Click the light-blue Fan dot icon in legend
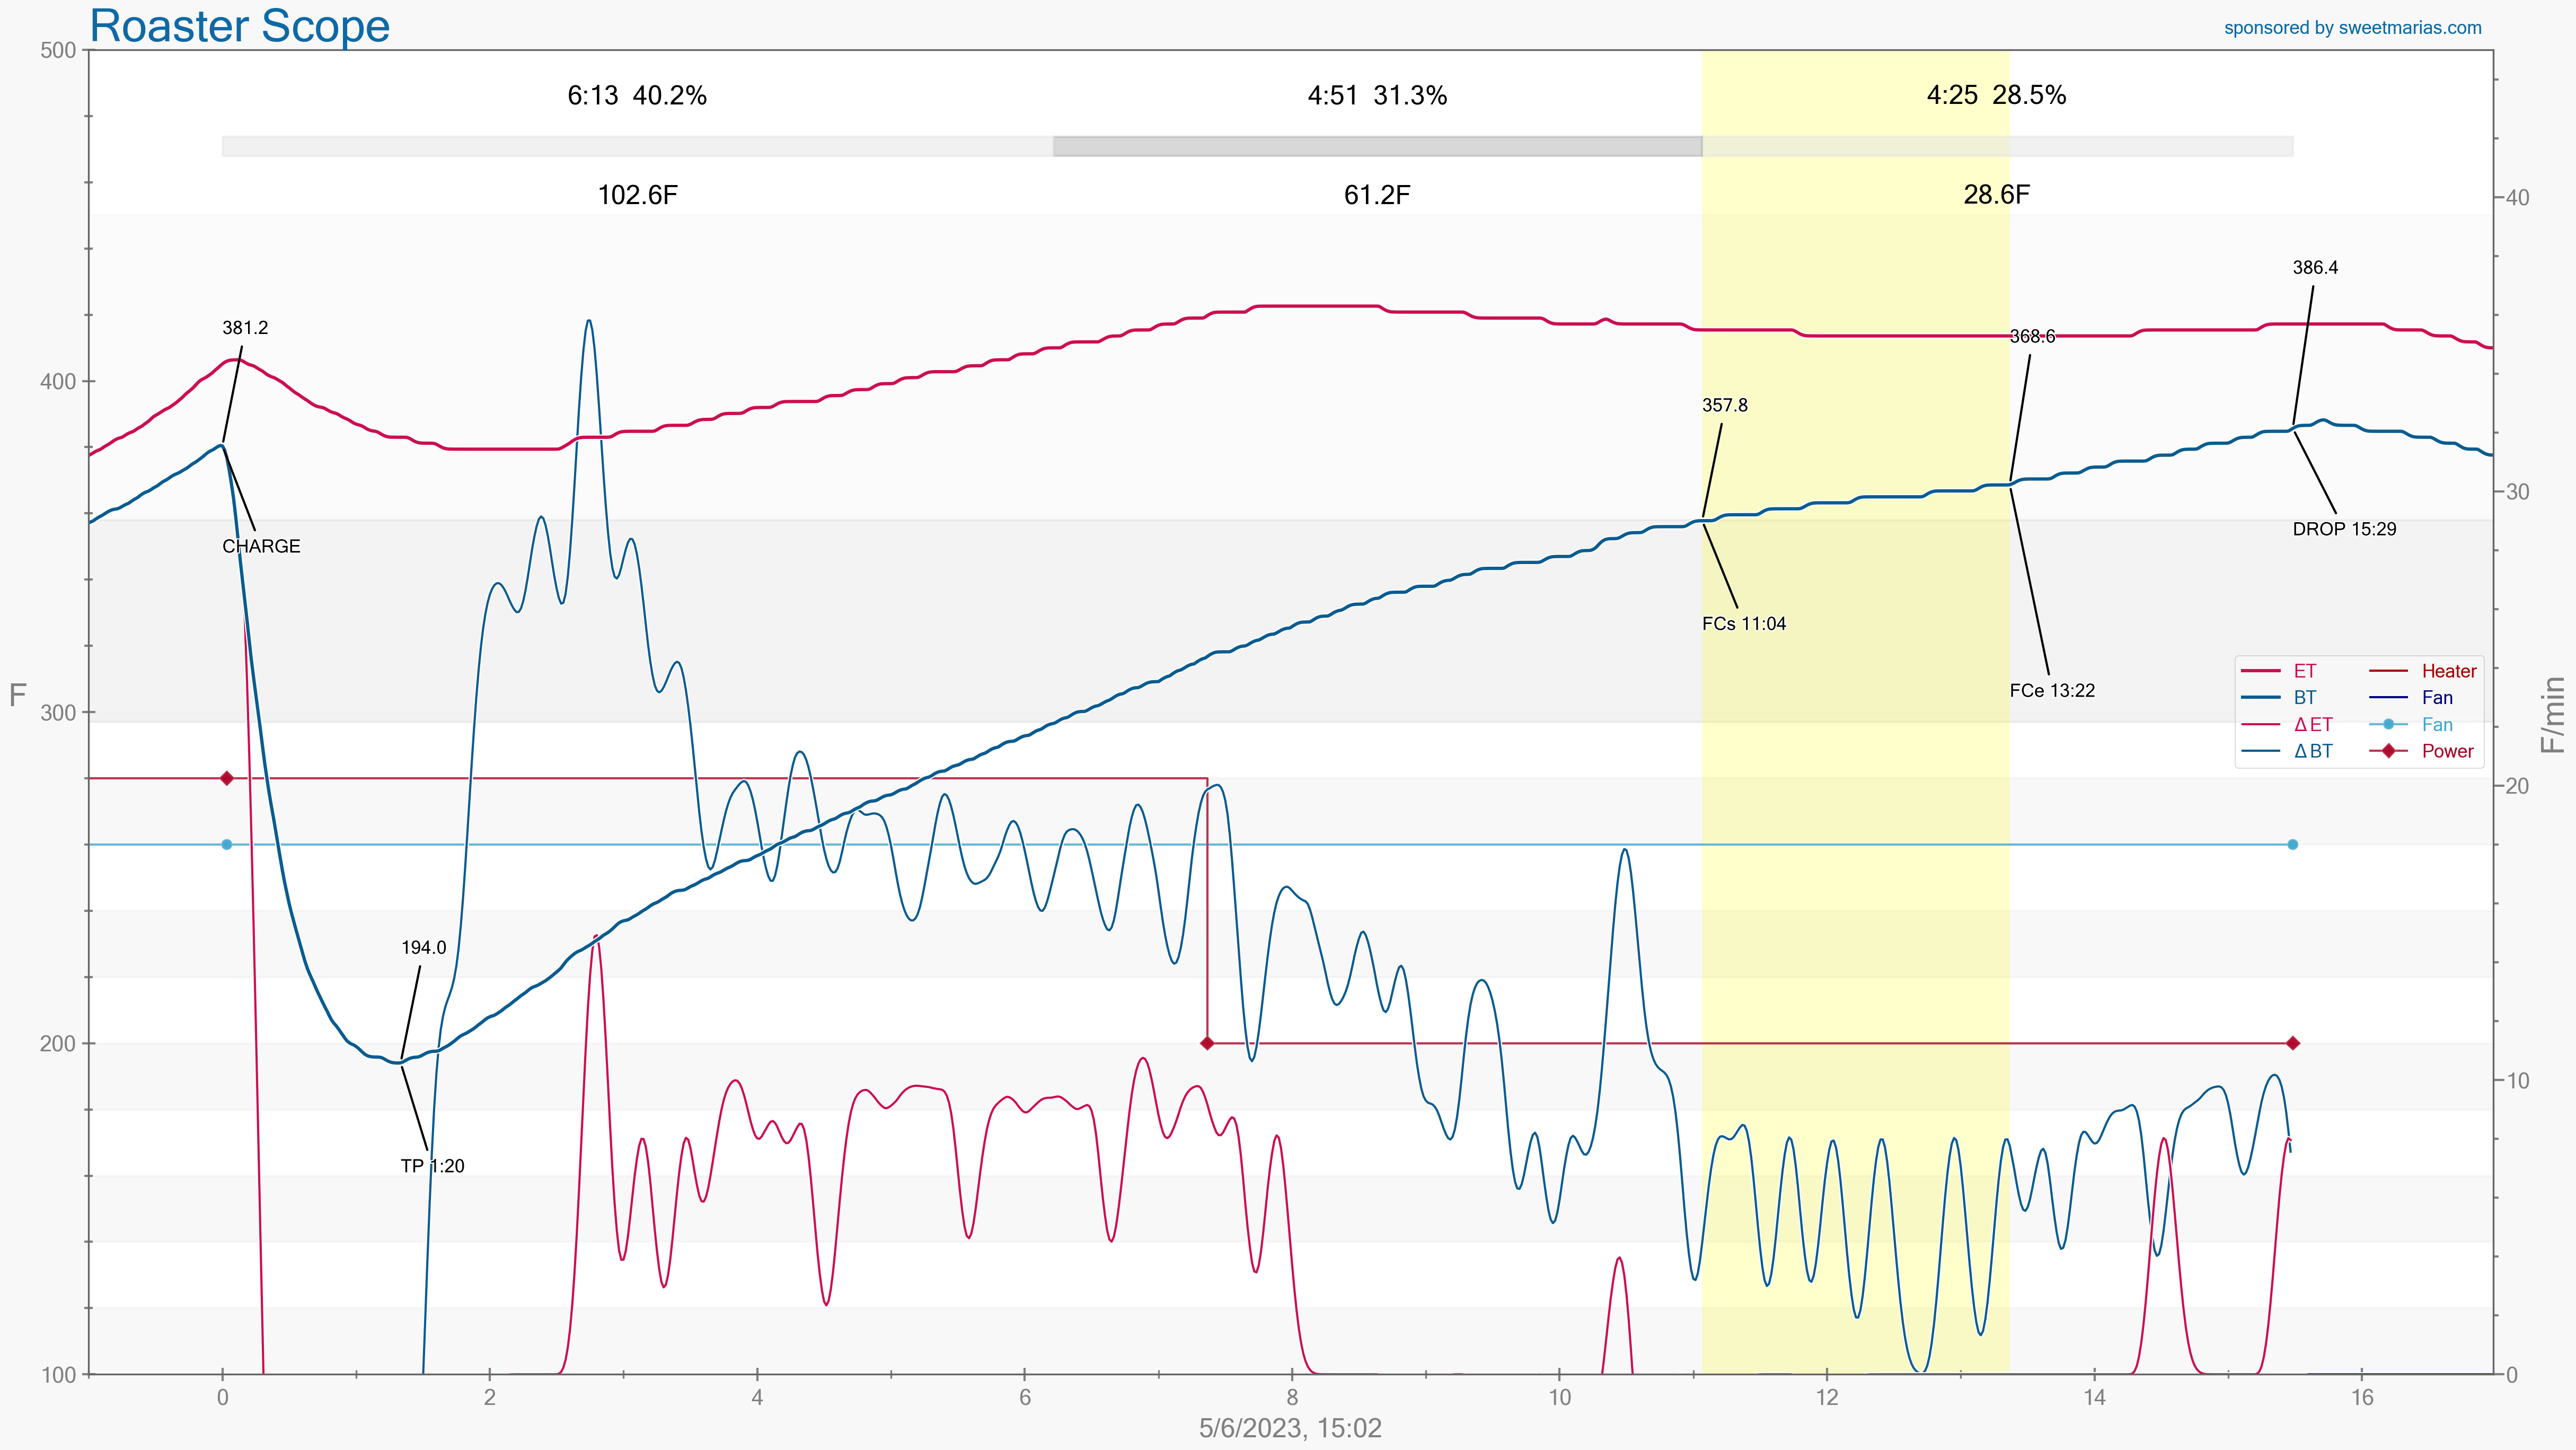 pyautogui.click(x=2389, y=724)
